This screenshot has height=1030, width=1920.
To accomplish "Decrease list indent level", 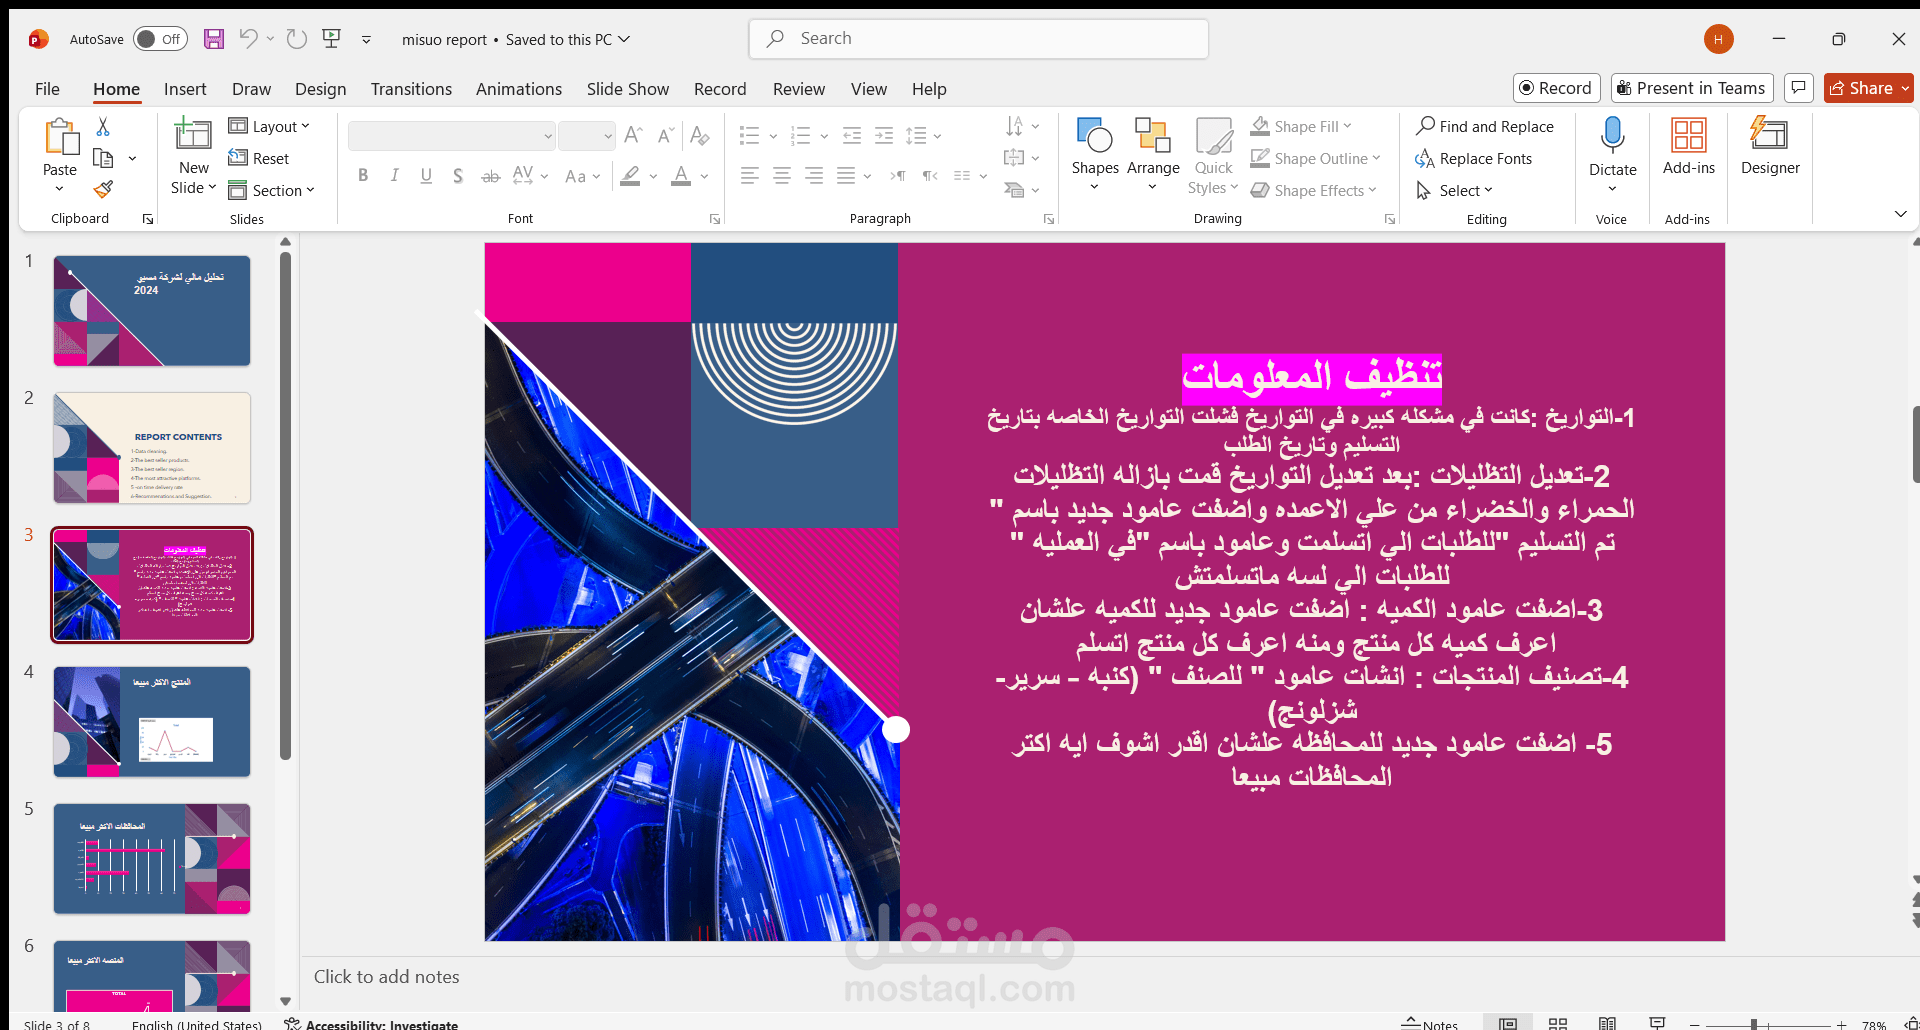I will 852,135.
